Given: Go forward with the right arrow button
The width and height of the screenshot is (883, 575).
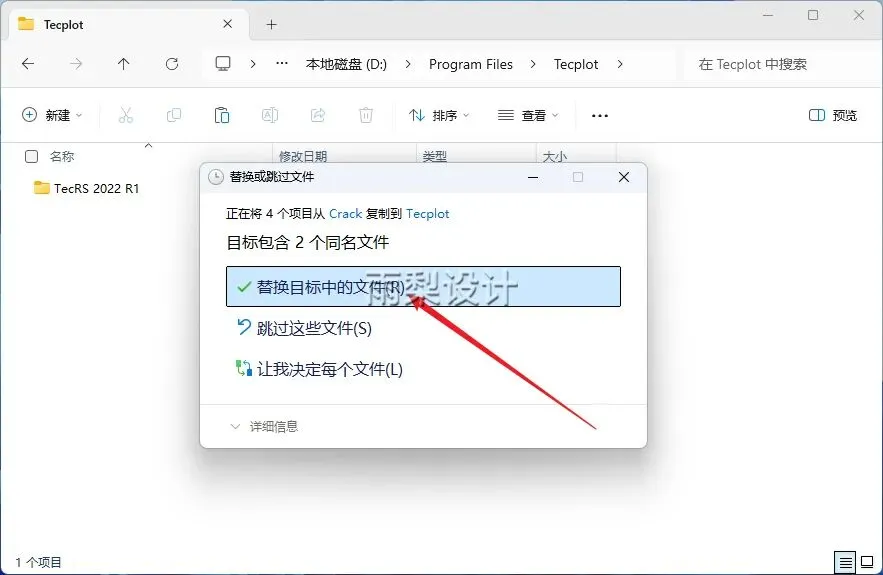Looking at the screenshot, I should pos(76,64).
